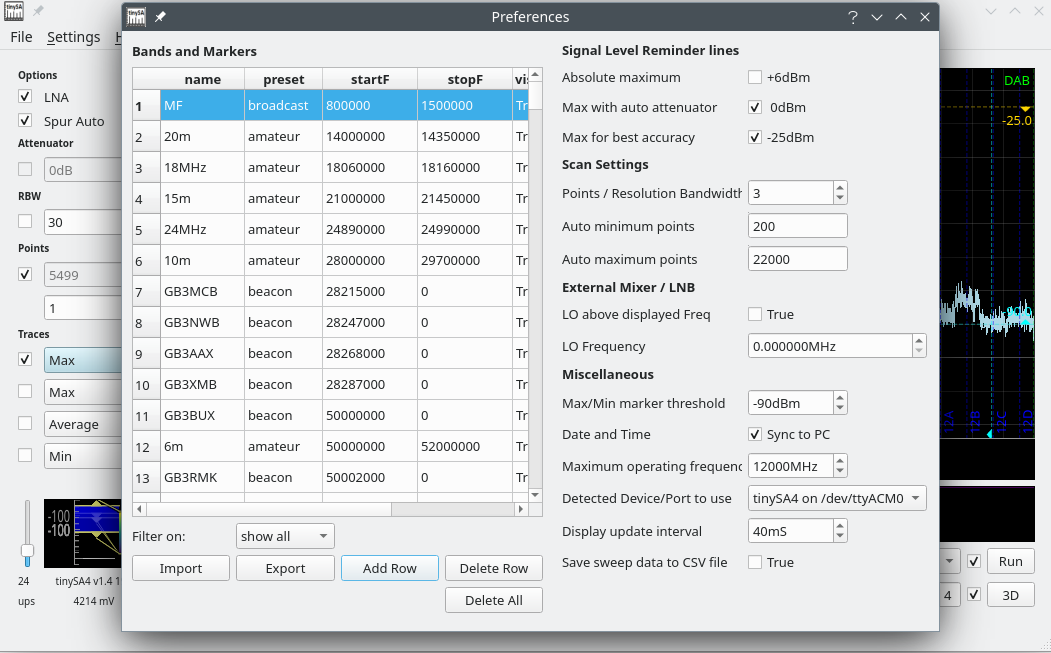Lower Max/Min marker threshold with down arrow
The width and height of the screenshot is (1051, 653).
click(x=840, y=408)
